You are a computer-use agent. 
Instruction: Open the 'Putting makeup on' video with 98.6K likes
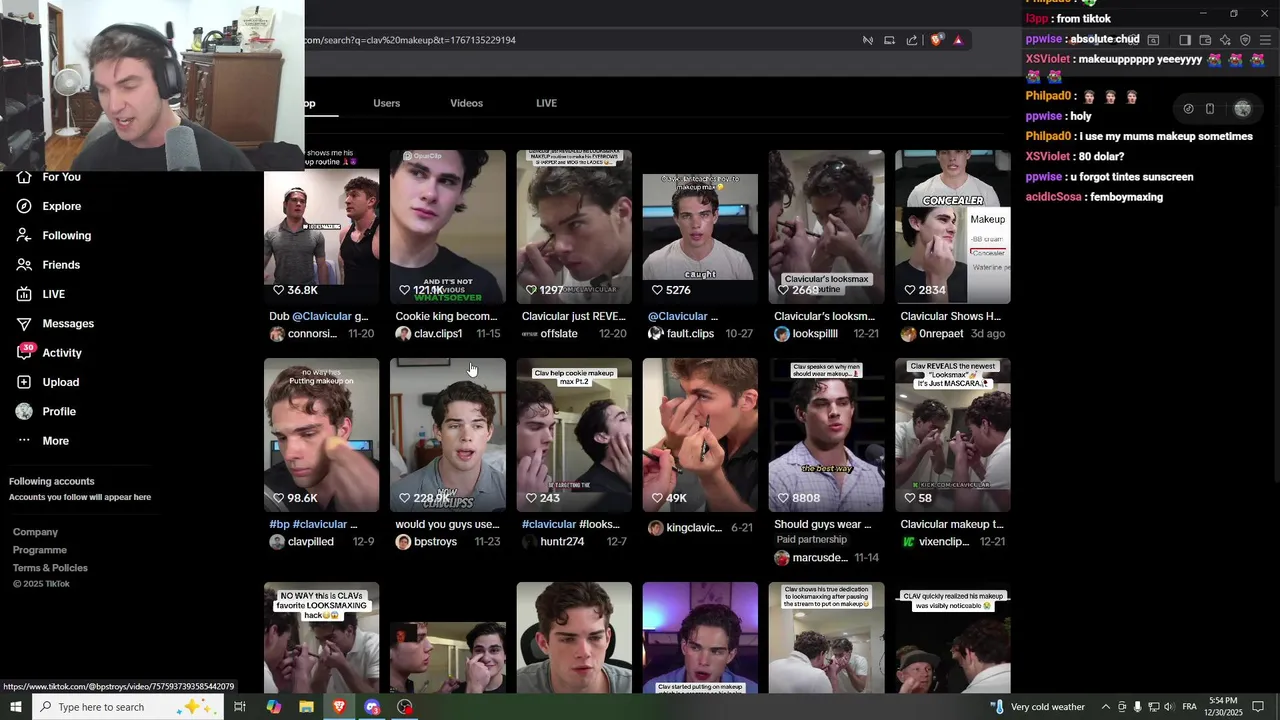pos(321,434)
